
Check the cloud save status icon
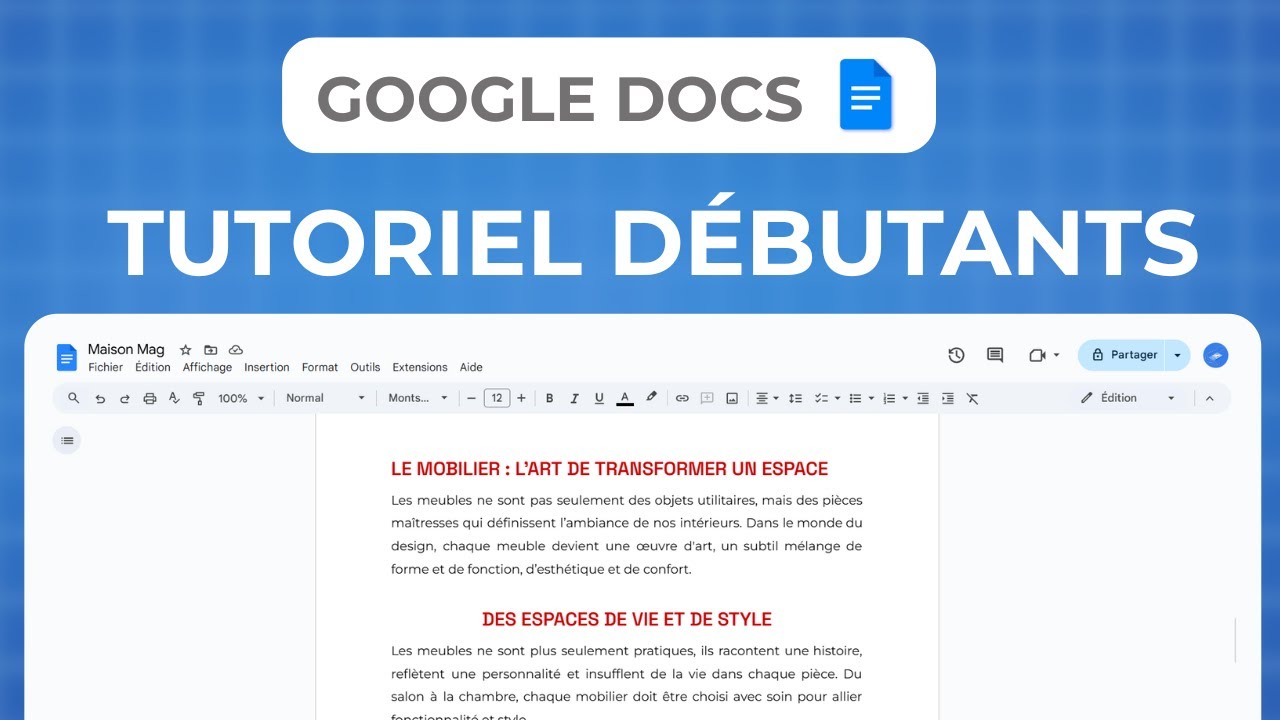pos(236,350)
